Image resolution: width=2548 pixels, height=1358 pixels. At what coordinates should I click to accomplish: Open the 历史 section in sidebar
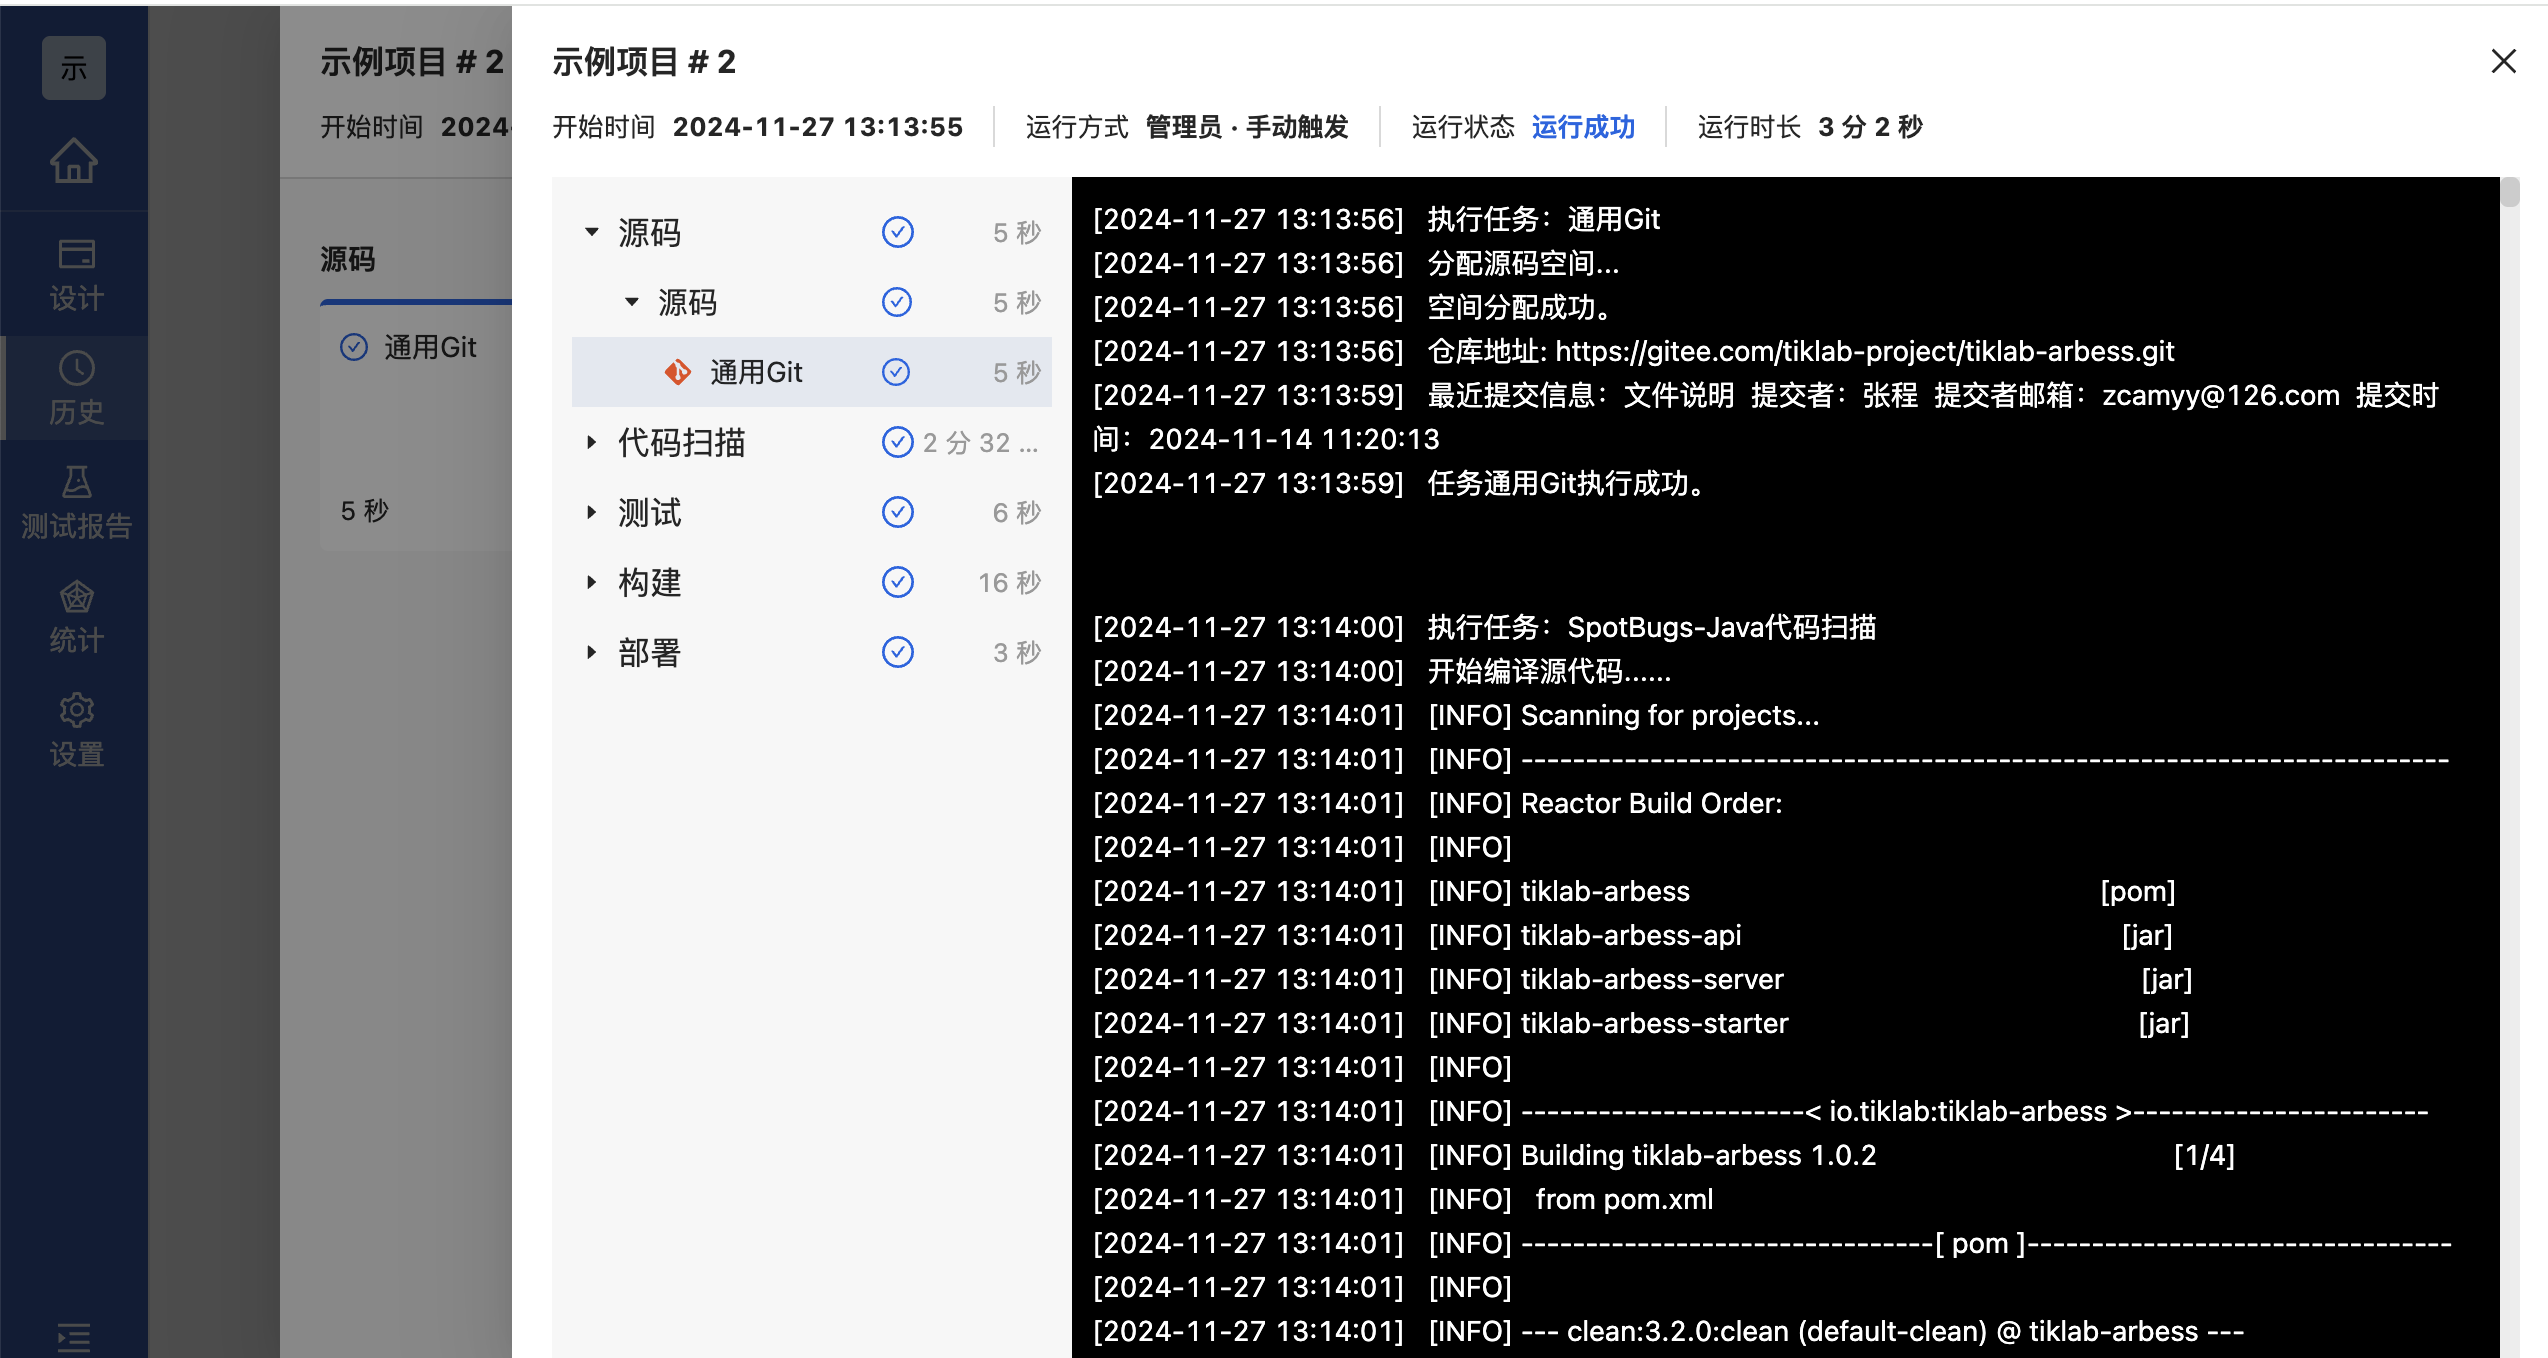[x=75, y=388]
